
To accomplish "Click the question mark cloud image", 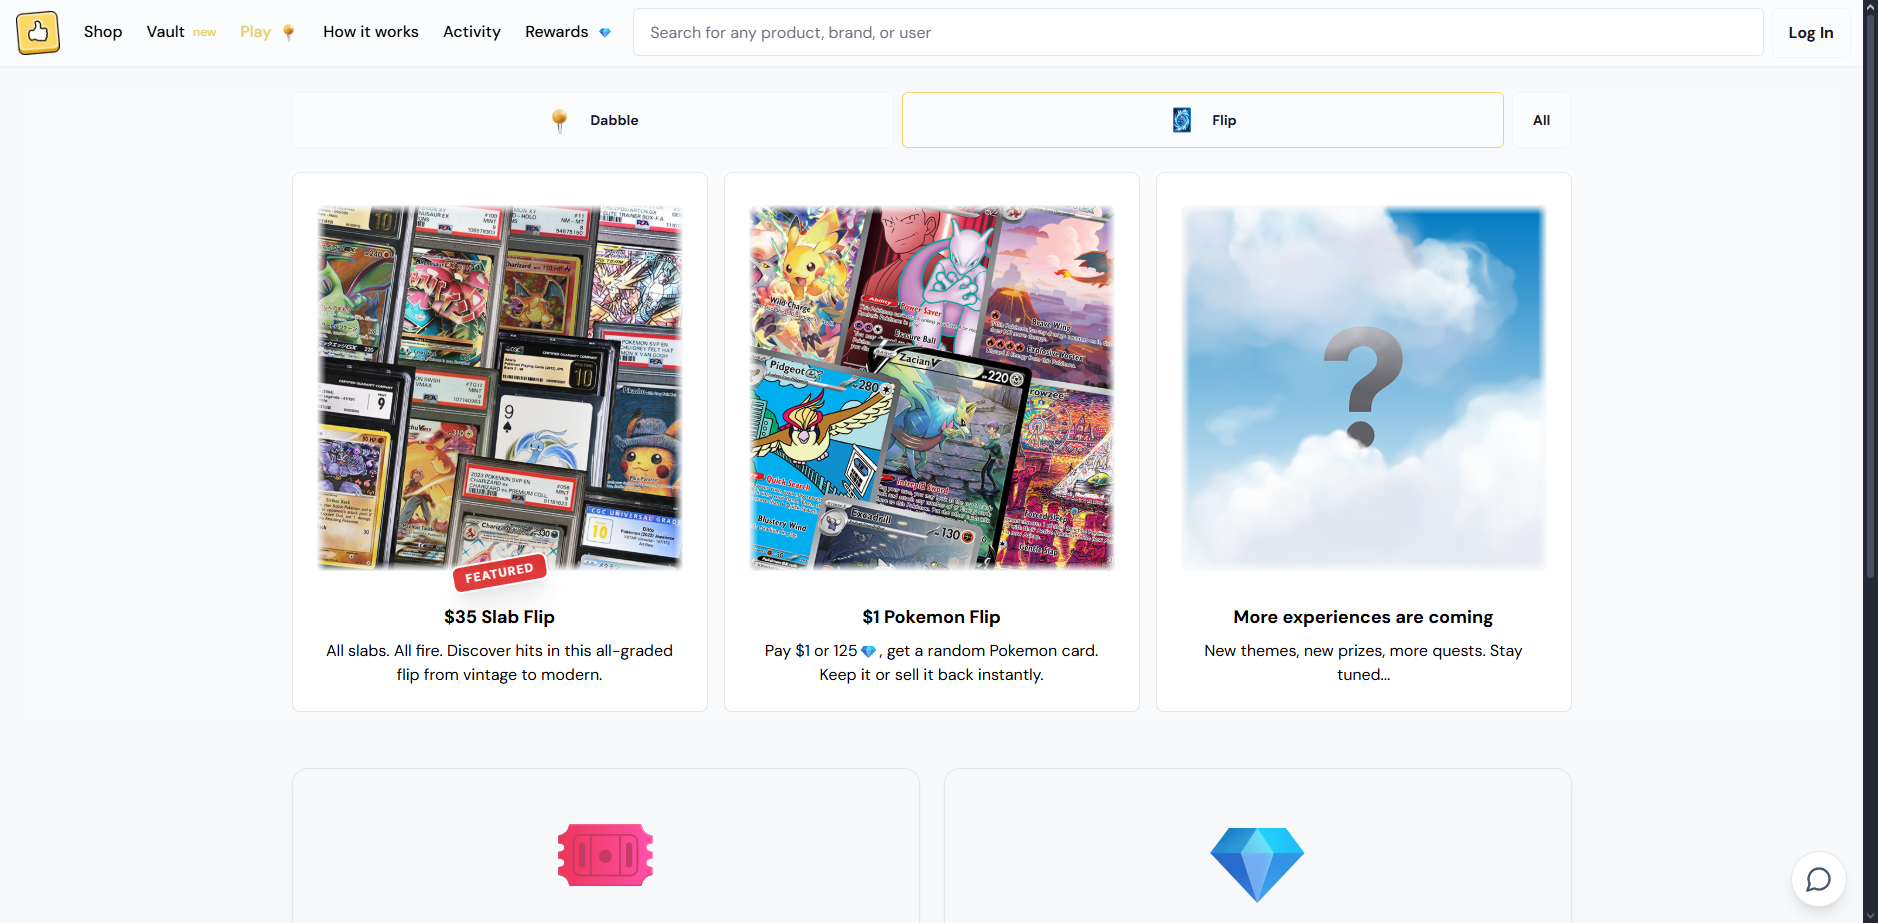I will (1364, 388).
